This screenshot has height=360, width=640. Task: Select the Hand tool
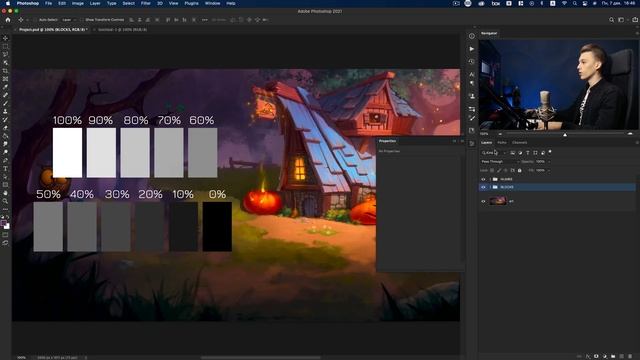5,193
